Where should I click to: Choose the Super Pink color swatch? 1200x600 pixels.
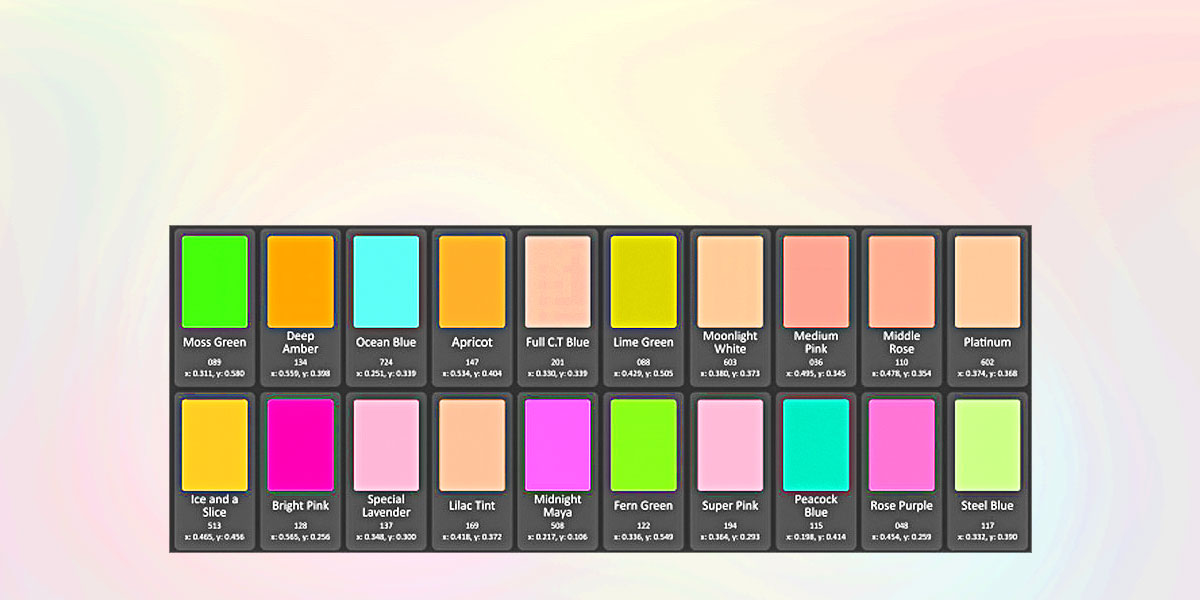[x=730, y=445]
